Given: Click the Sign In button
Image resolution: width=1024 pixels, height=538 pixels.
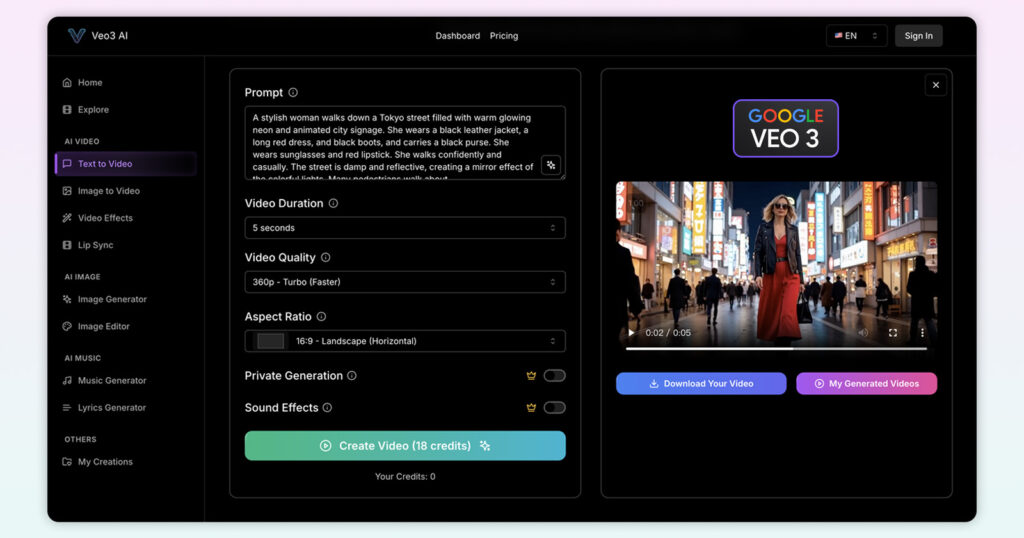Looking at the screenshot, I should [x=918, y=36].
